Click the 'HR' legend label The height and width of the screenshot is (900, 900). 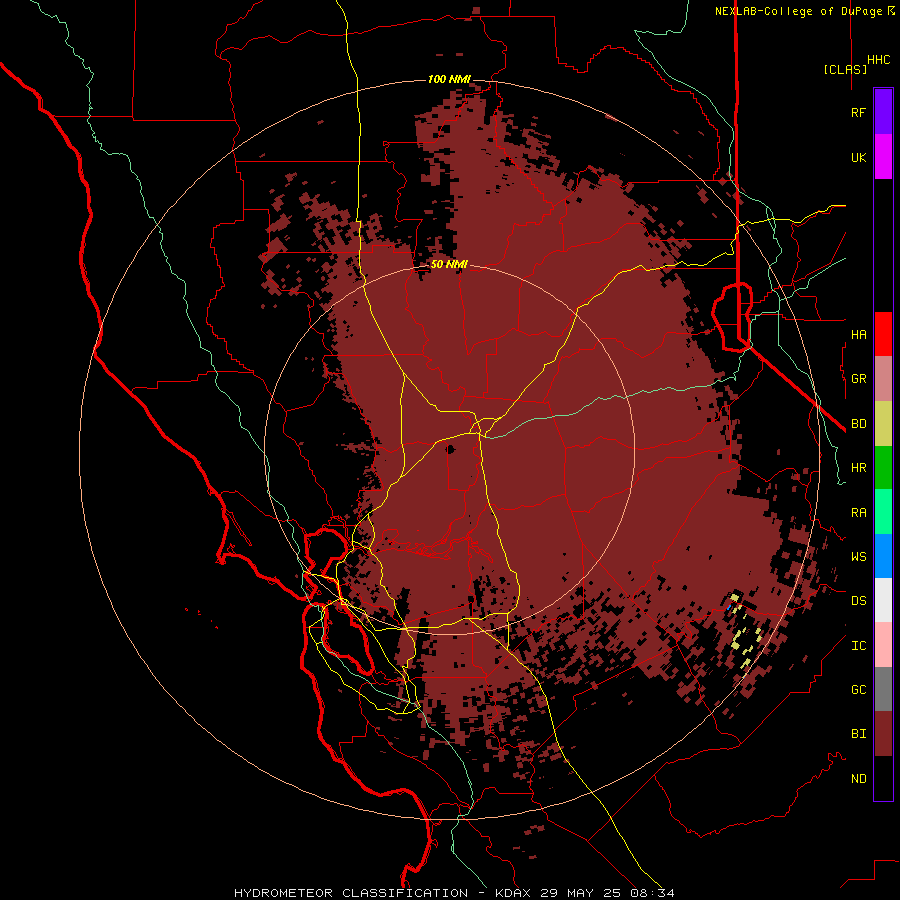[x=858, y=468]
